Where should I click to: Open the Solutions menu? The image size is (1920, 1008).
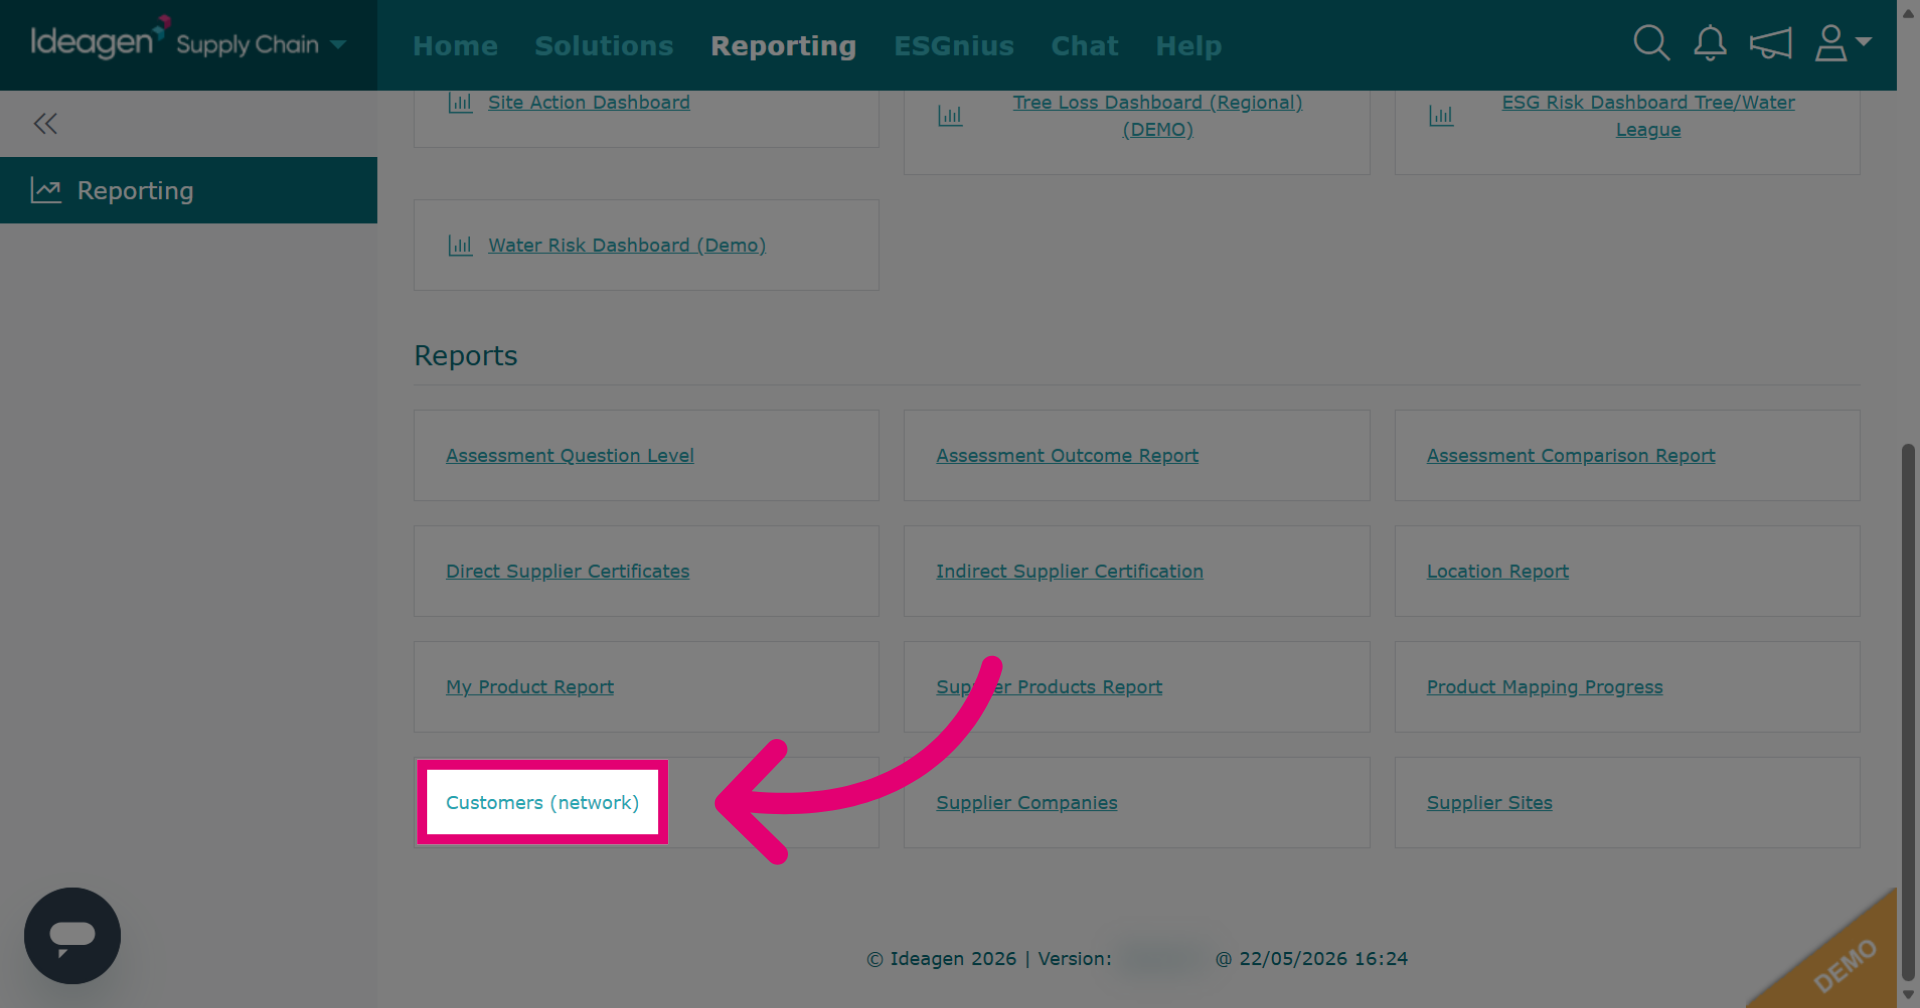tap(604, 46)
